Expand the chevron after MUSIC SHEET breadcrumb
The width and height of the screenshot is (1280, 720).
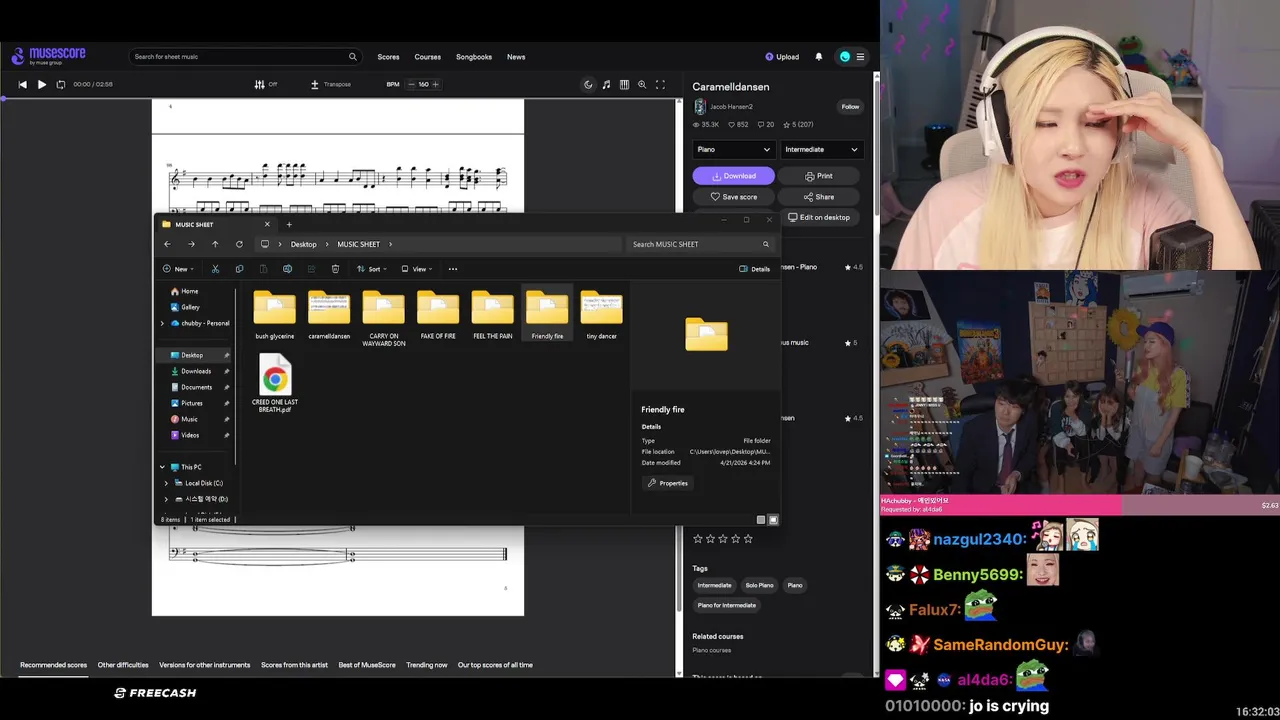[x=390, y=244]
